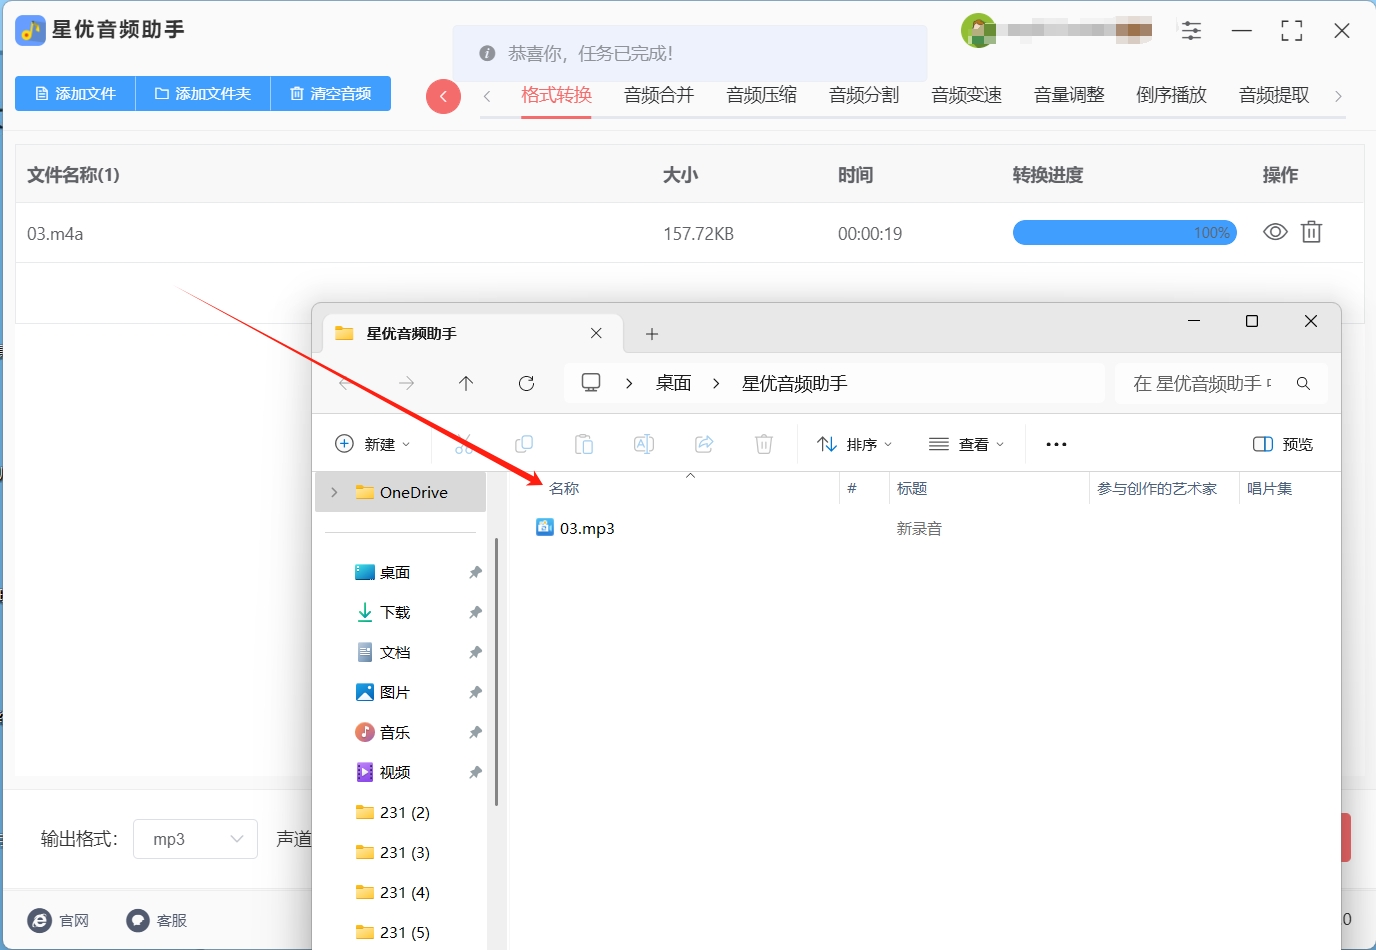This screenshot has width=1376, height=950.
Task: Go up one folder in Explorer
Action: [466, 383]
